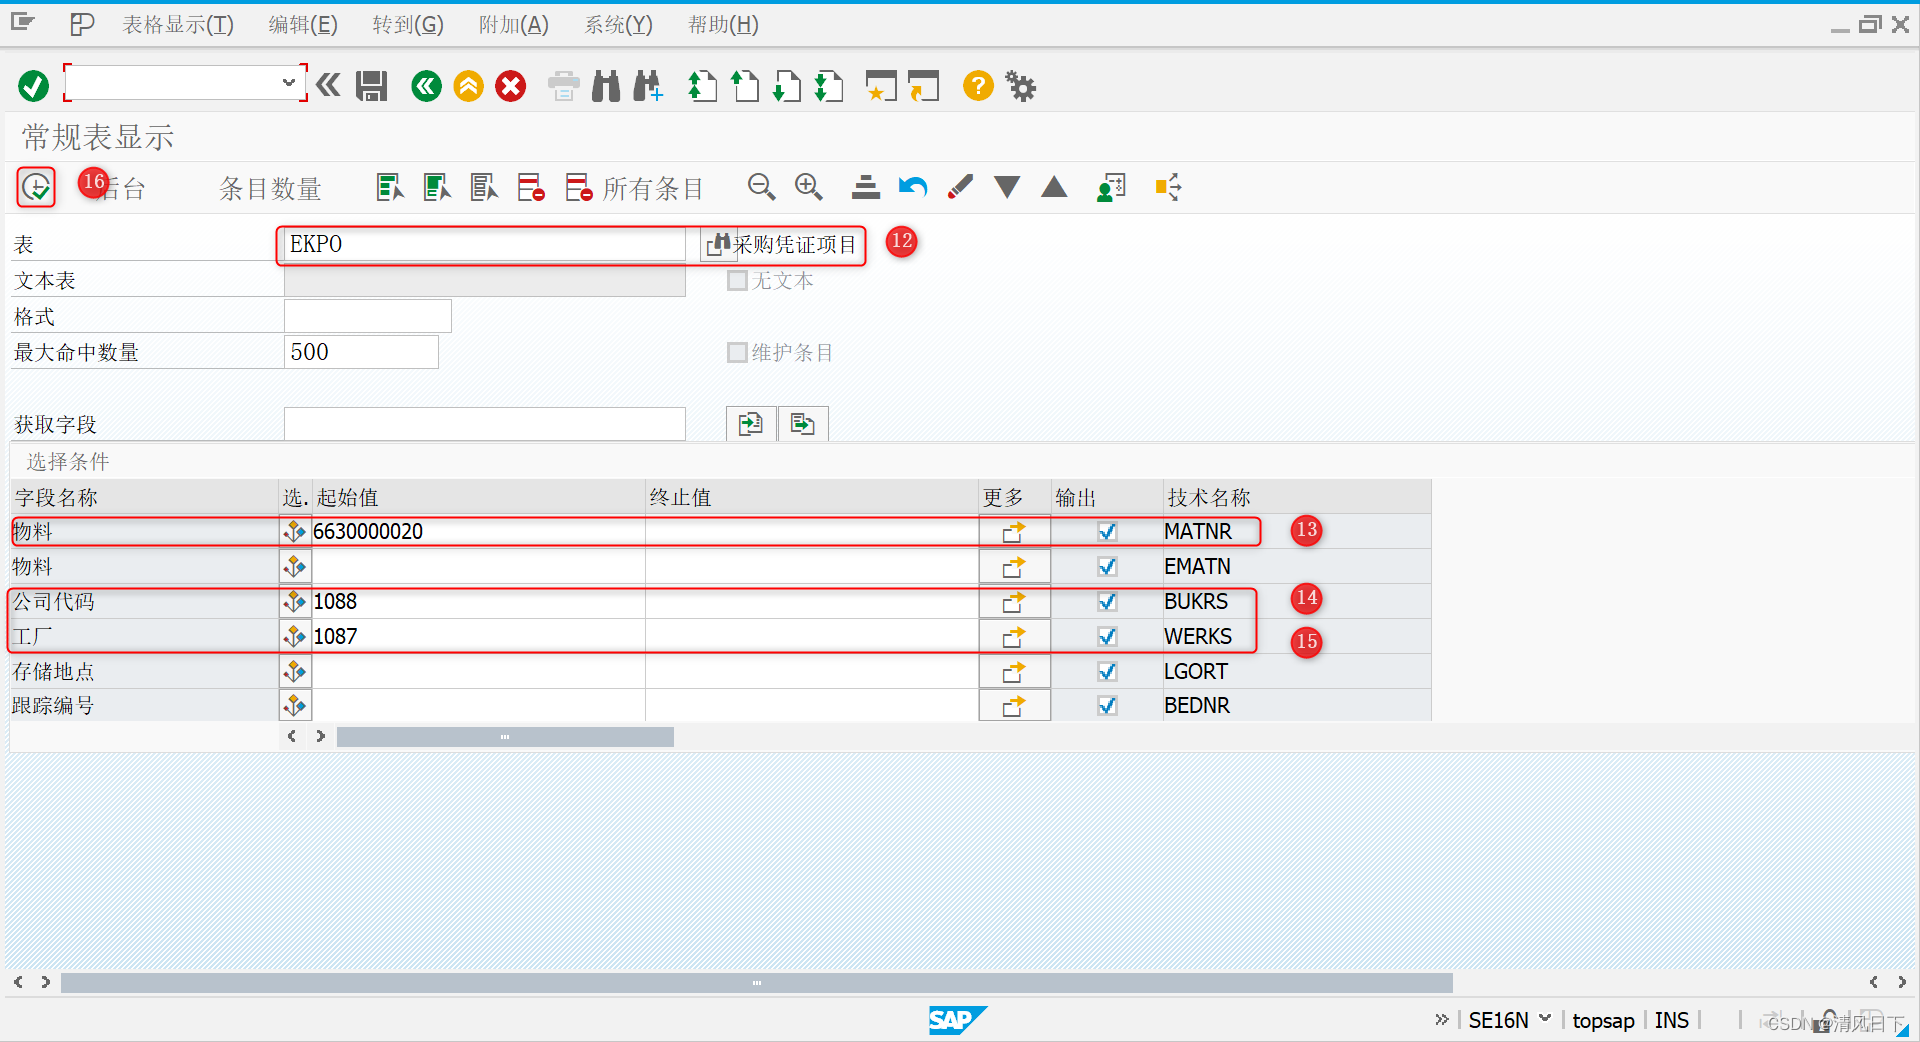Click the 条目数量 button
The image size is (1920, 1042).
click(269, 188)
